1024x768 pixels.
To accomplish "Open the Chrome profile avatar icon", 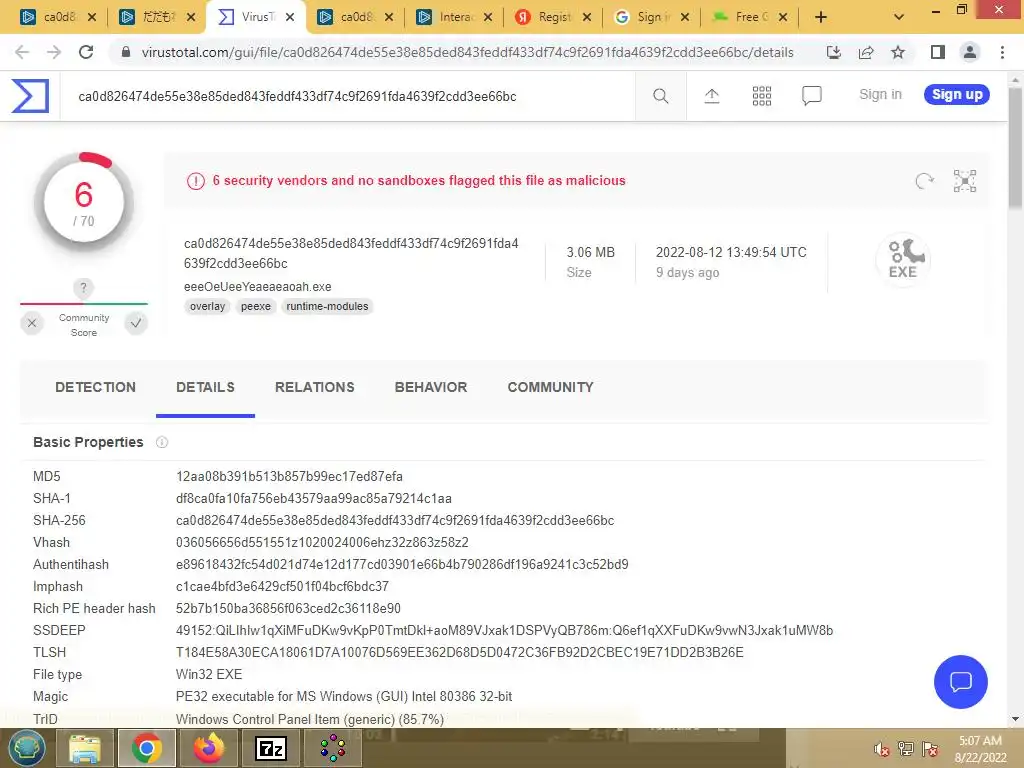I will 970,52.
